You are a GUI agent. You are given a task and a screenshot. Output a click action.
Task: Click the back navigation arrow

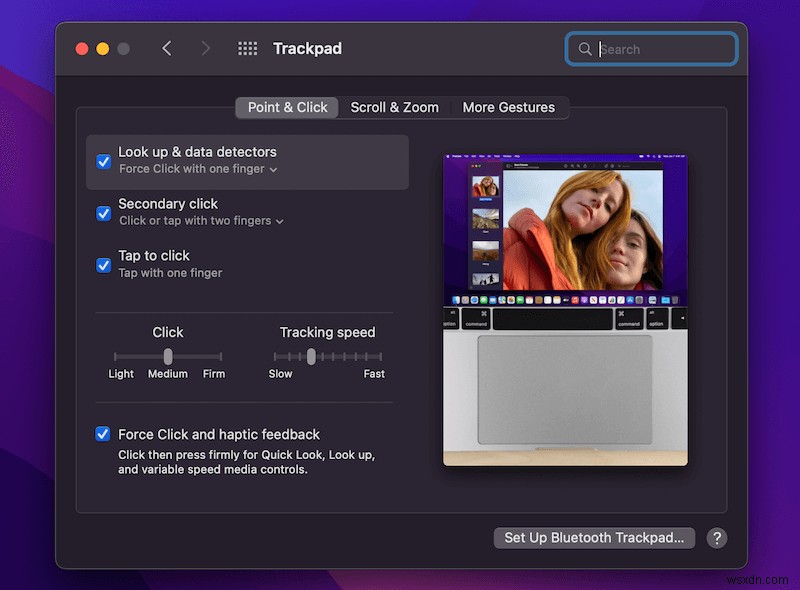point(167,49)
